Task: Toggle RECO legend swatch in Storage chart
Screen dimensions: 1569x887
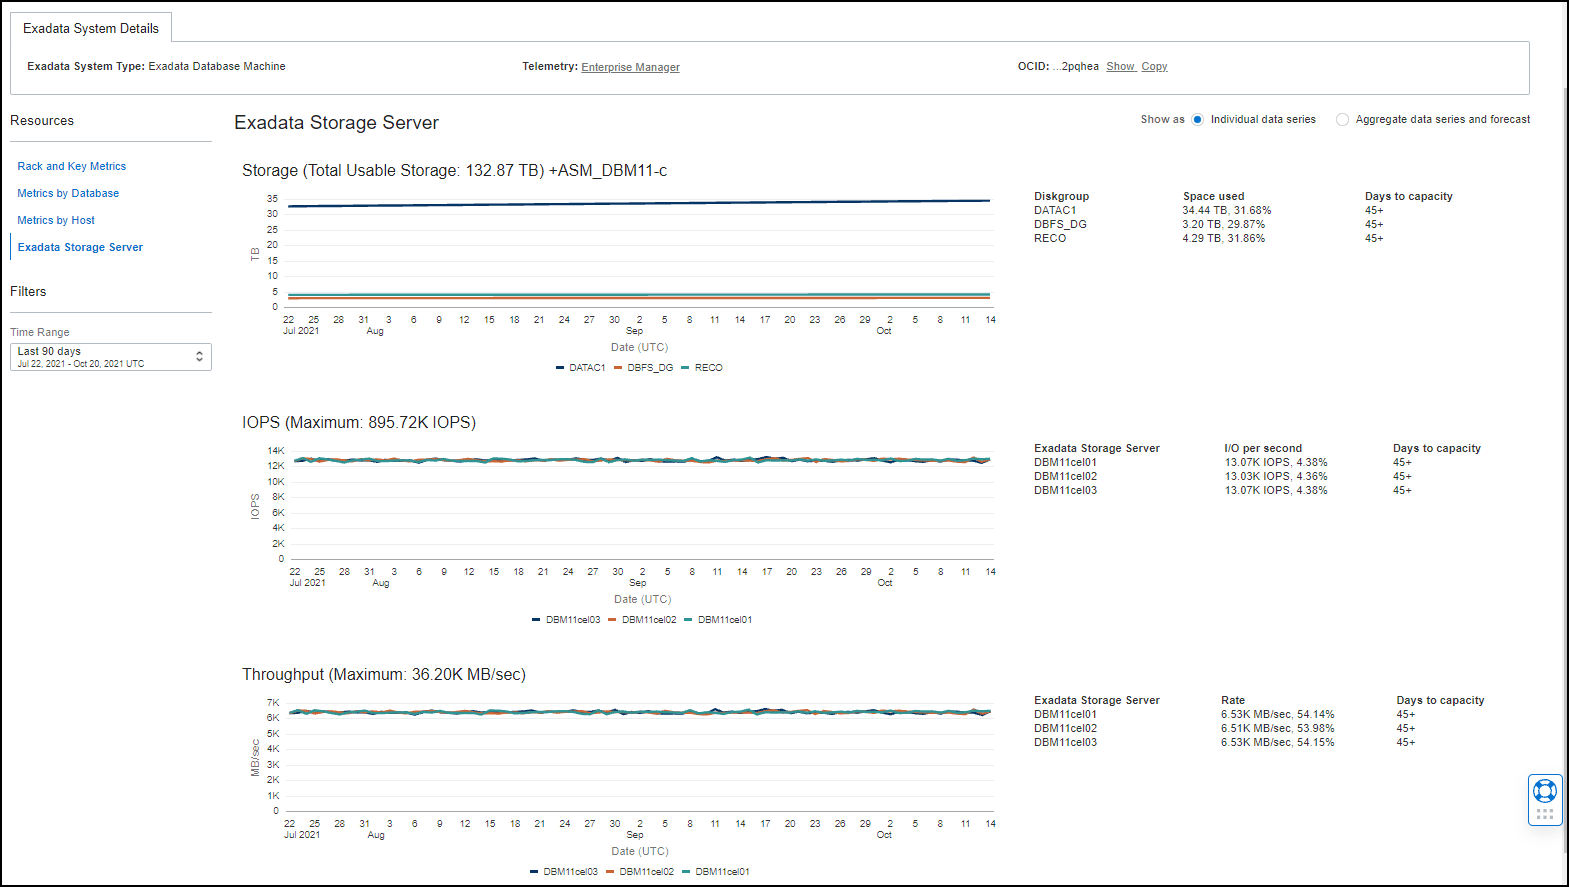Action: (x=685, y=368)
